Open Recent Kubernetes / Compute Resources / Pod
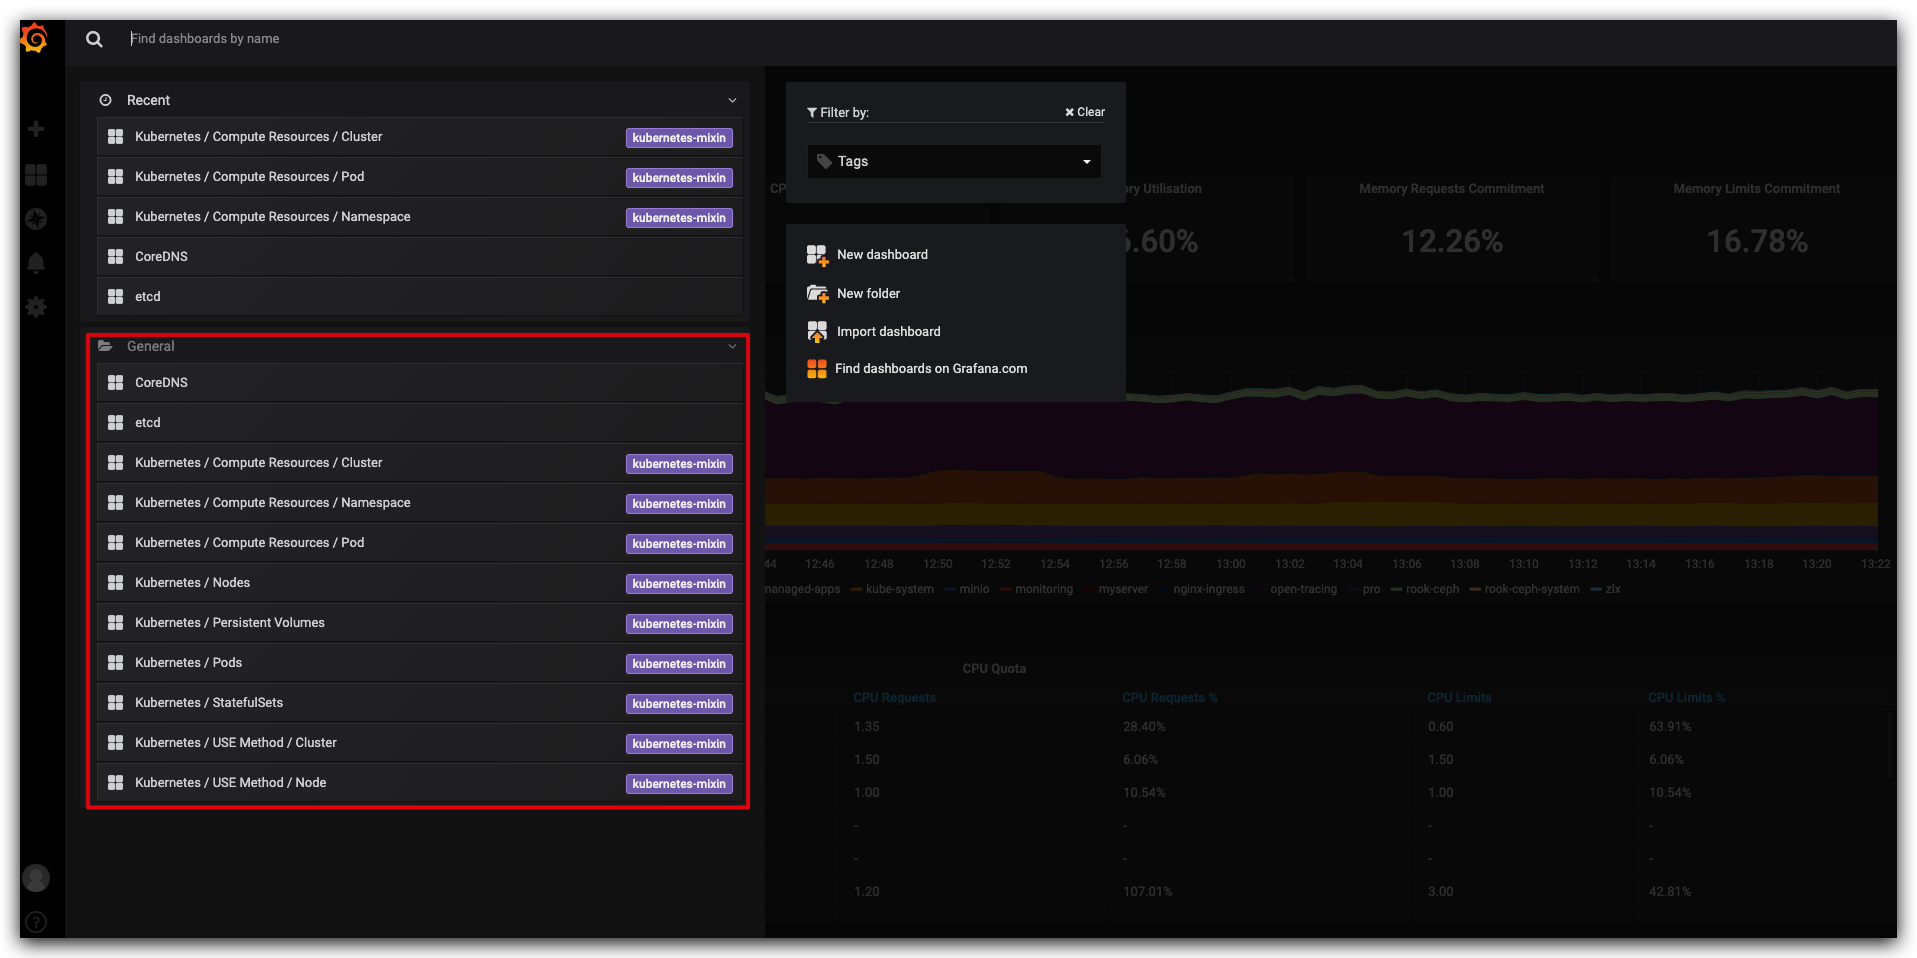1917x958 pixels. coord(420,177)
